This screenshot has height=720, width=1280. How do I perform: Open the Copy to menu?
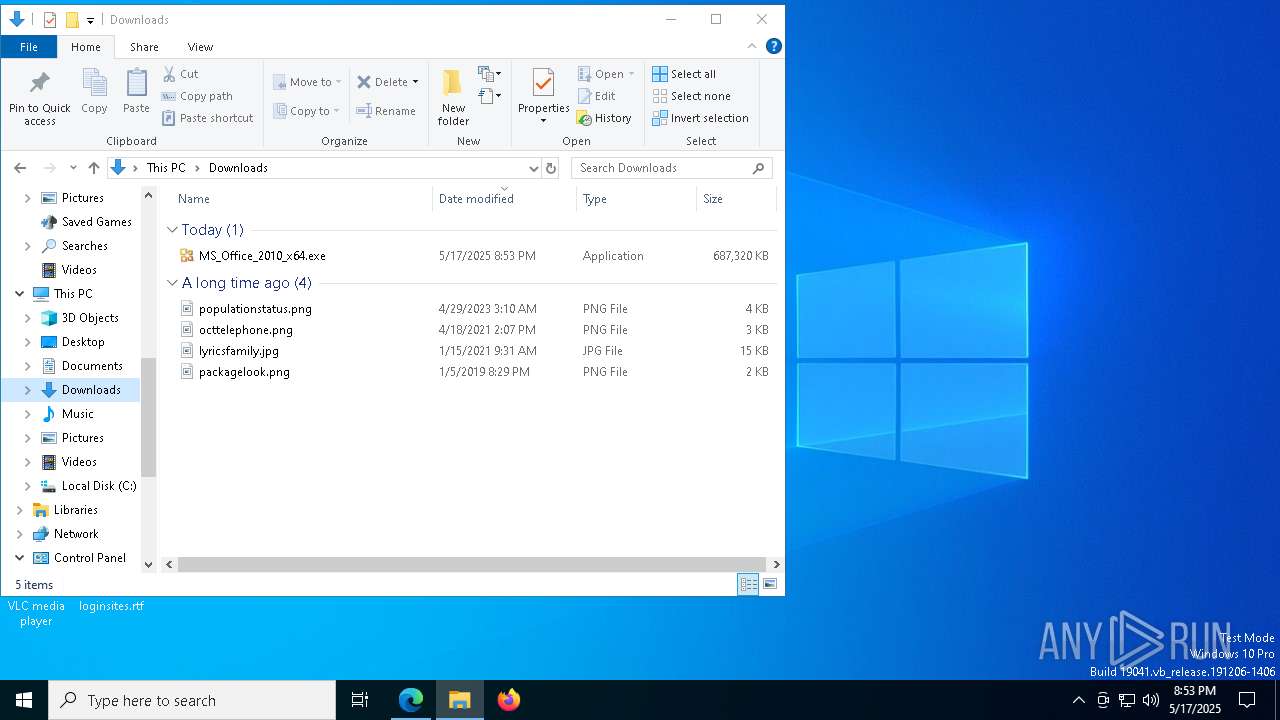tap(306, 111)
